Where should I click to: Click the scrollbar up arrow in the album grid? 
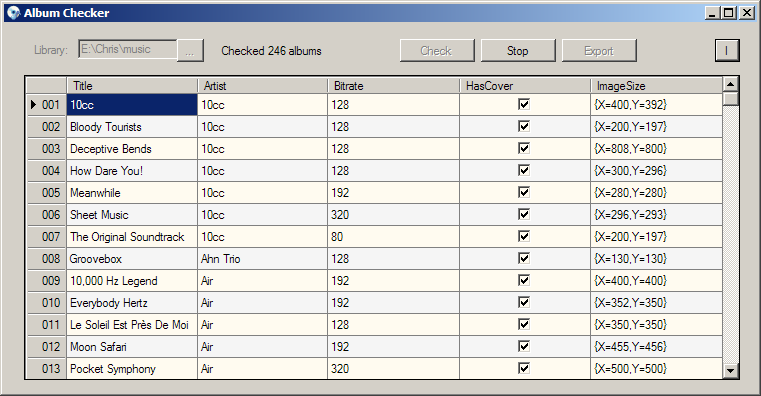[730, 84]
